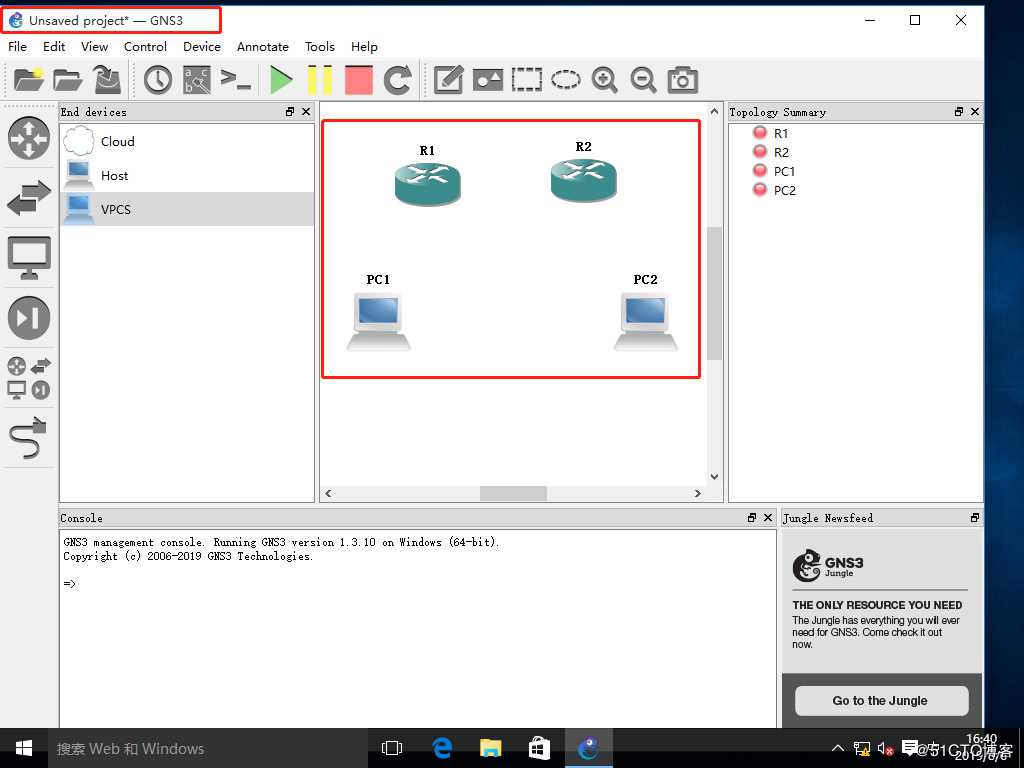Click canvas vertical scrollbar down arrow
Screen dimensions: 1024x768
(x=714, y=476)
